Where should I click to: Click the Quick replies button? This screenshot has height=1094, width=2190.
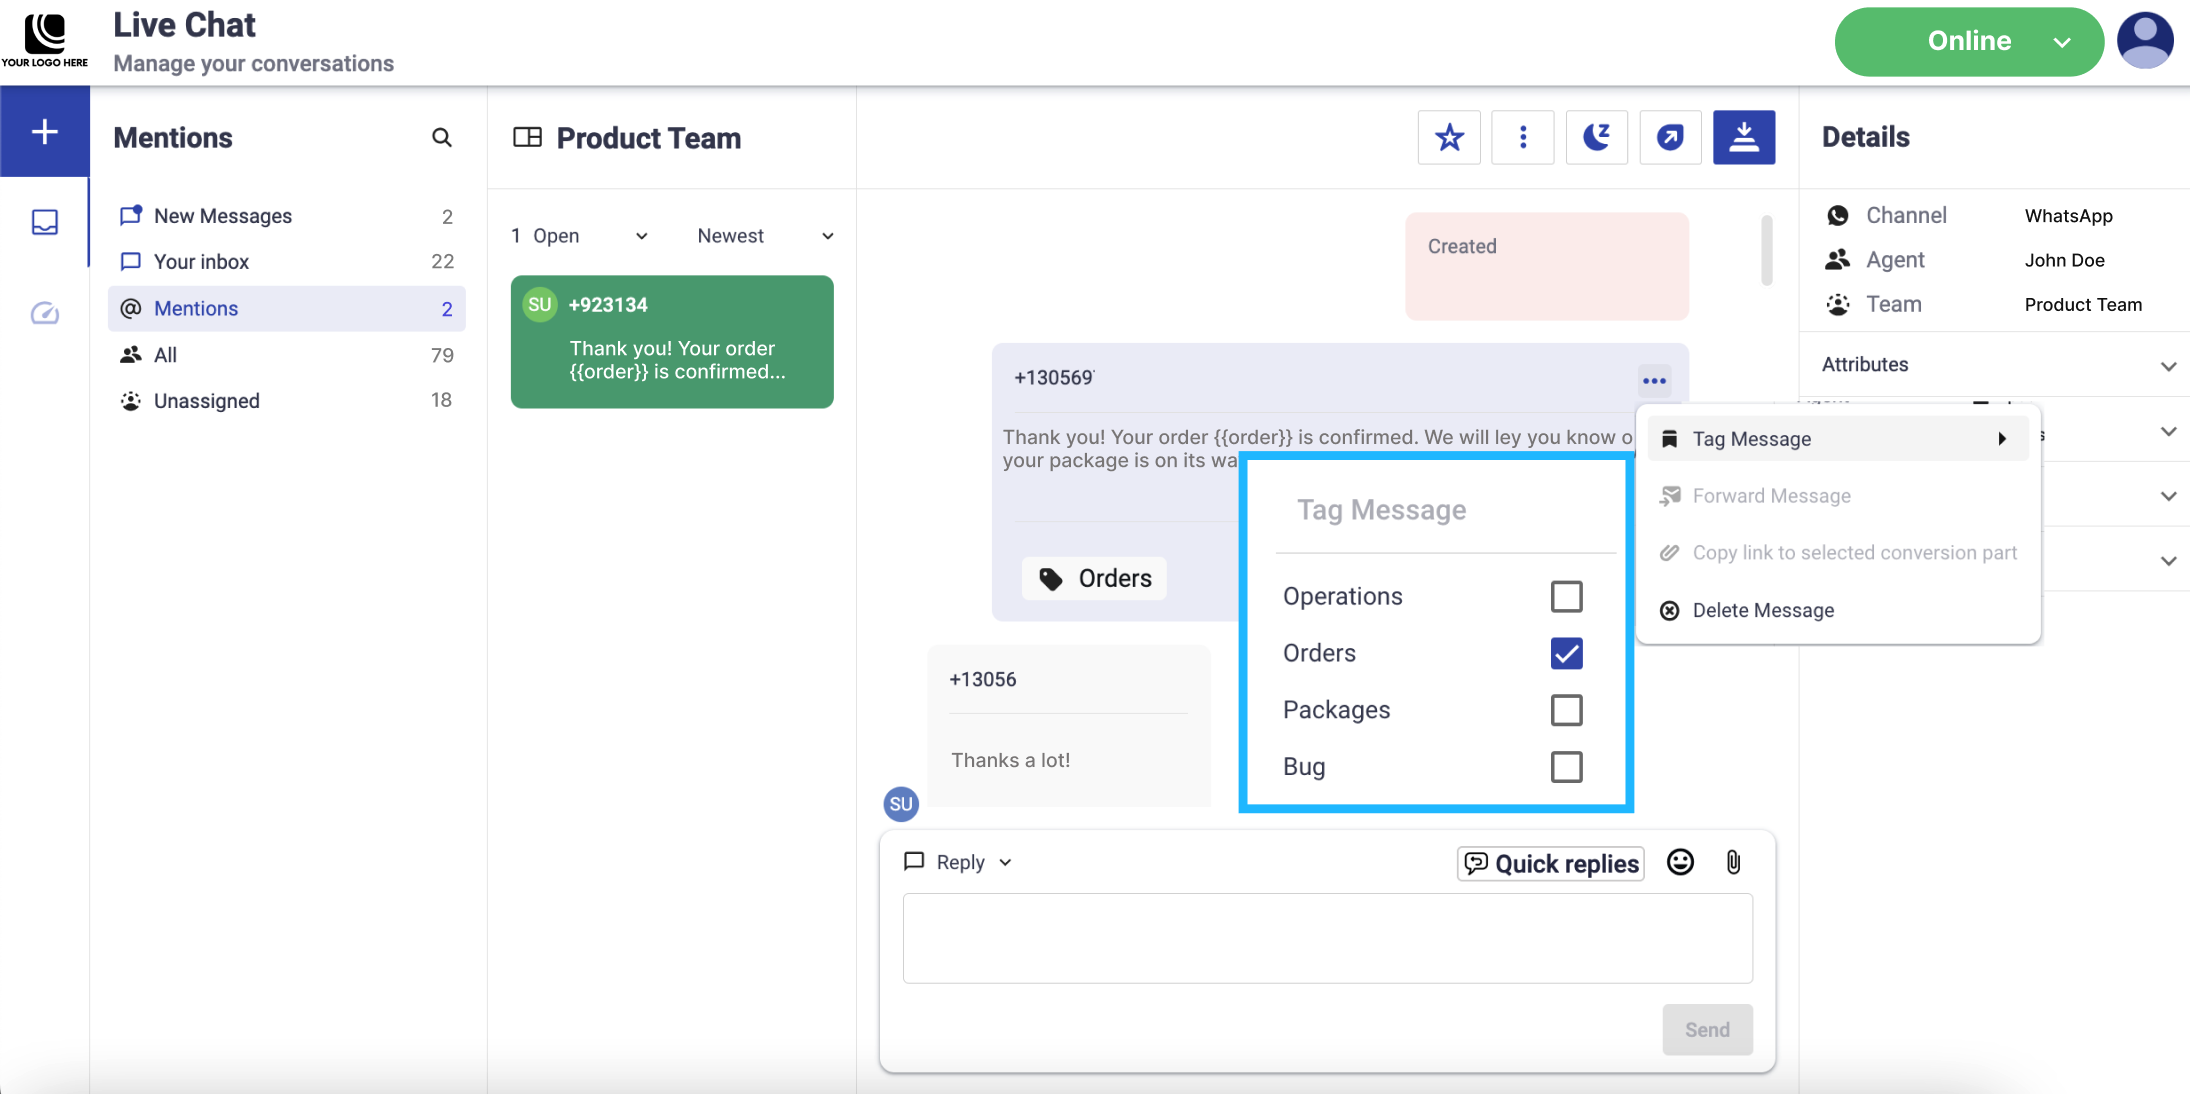click(x=1551, y=863)
